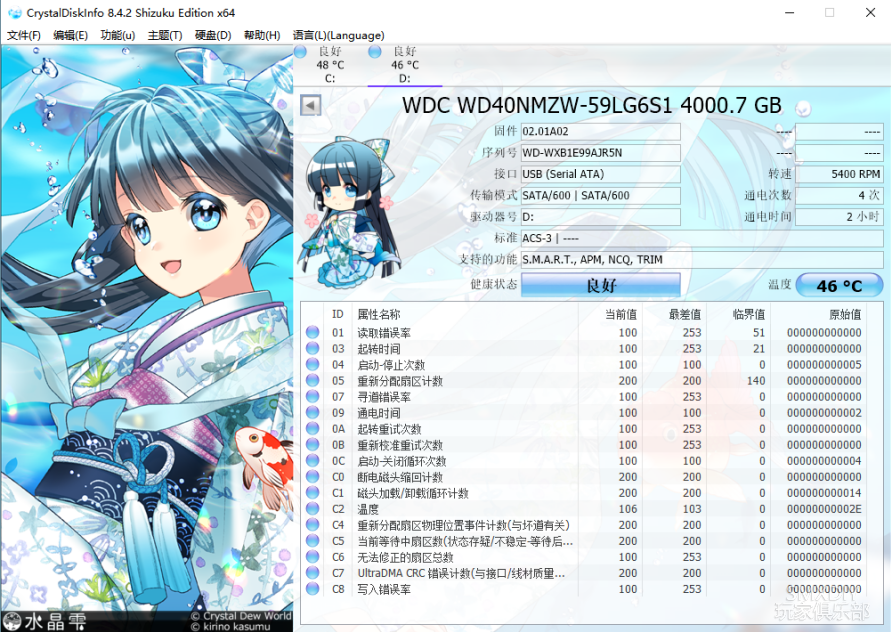The width and height of the screenshot is (891, 632).
Task: Click the drive letter field D:
Action: point(601,217)
